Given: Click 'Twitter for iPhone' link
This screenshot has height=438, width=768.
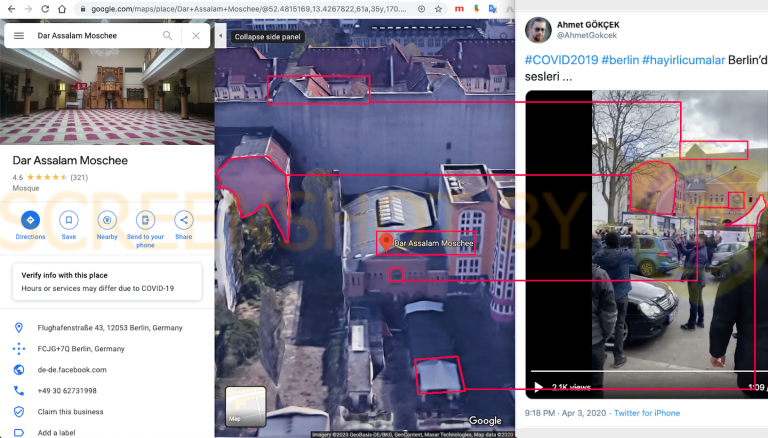Looking at the screenshot, I should (647, 413).
